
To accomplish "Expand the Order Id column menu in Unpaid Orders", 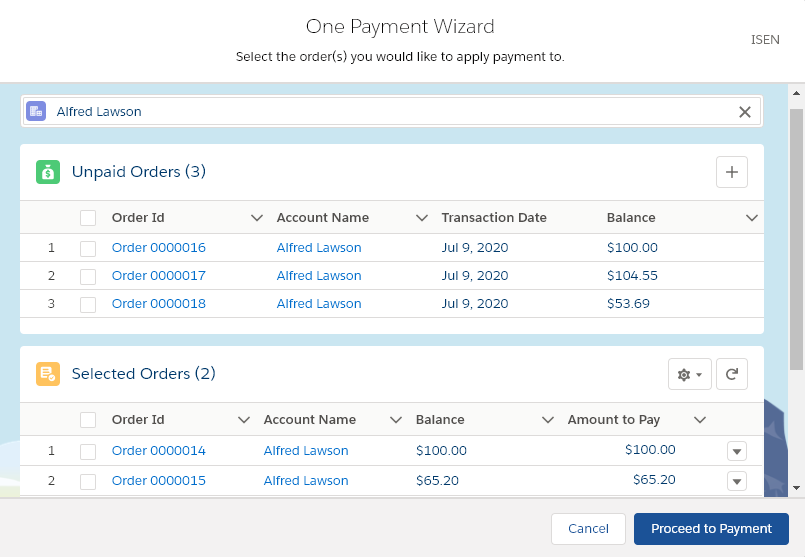I will 257,218.
